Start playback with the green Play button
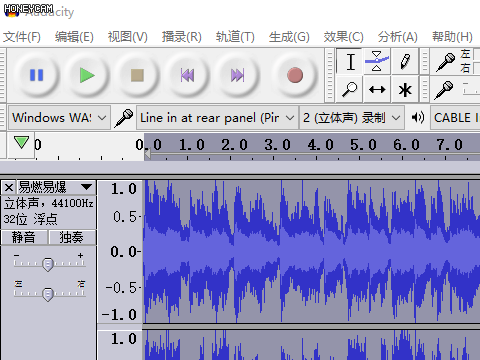The width and height of the screenshot is (480, 360). click(x=87, y=75)
